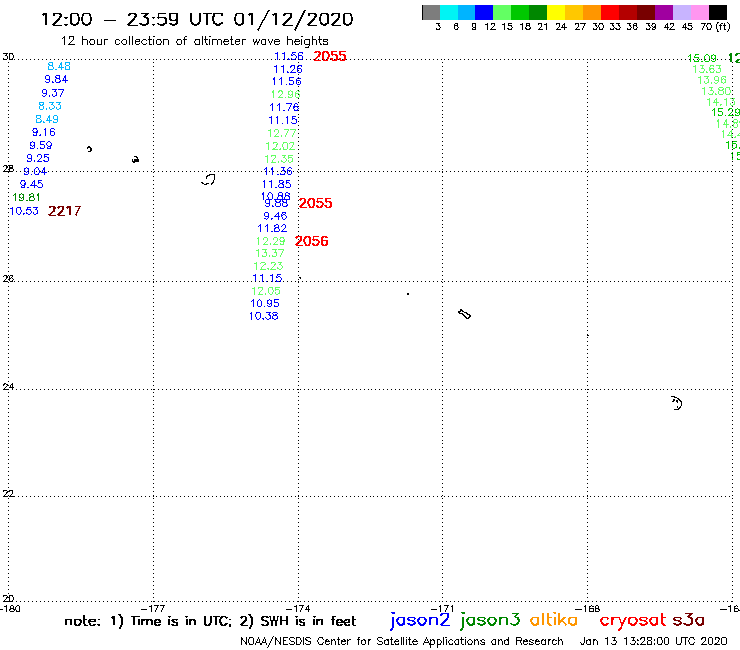The image size is (740, 650).
Task: Select the lavender swatch in the color bar
Action: (x=681, y=12)
